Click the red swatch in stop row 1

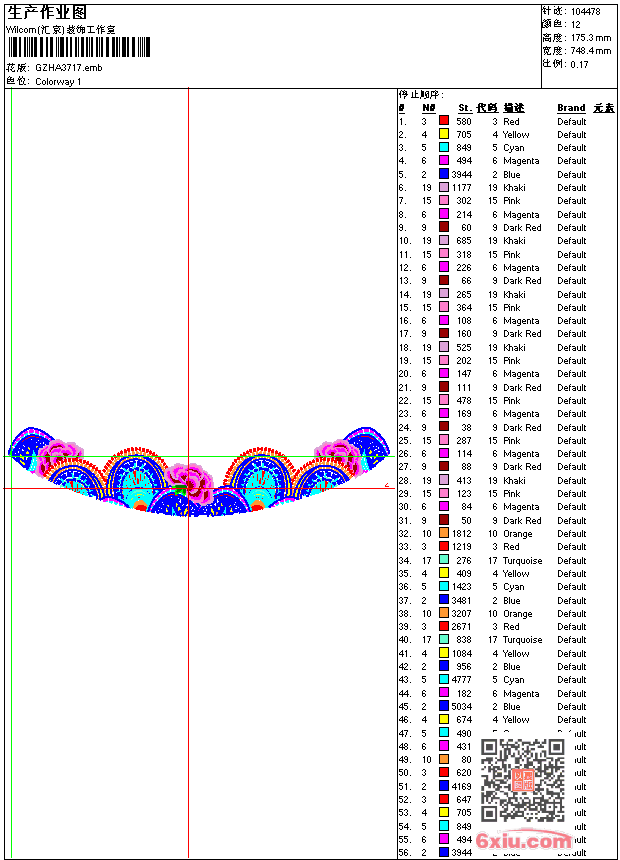tap(444, 121)
